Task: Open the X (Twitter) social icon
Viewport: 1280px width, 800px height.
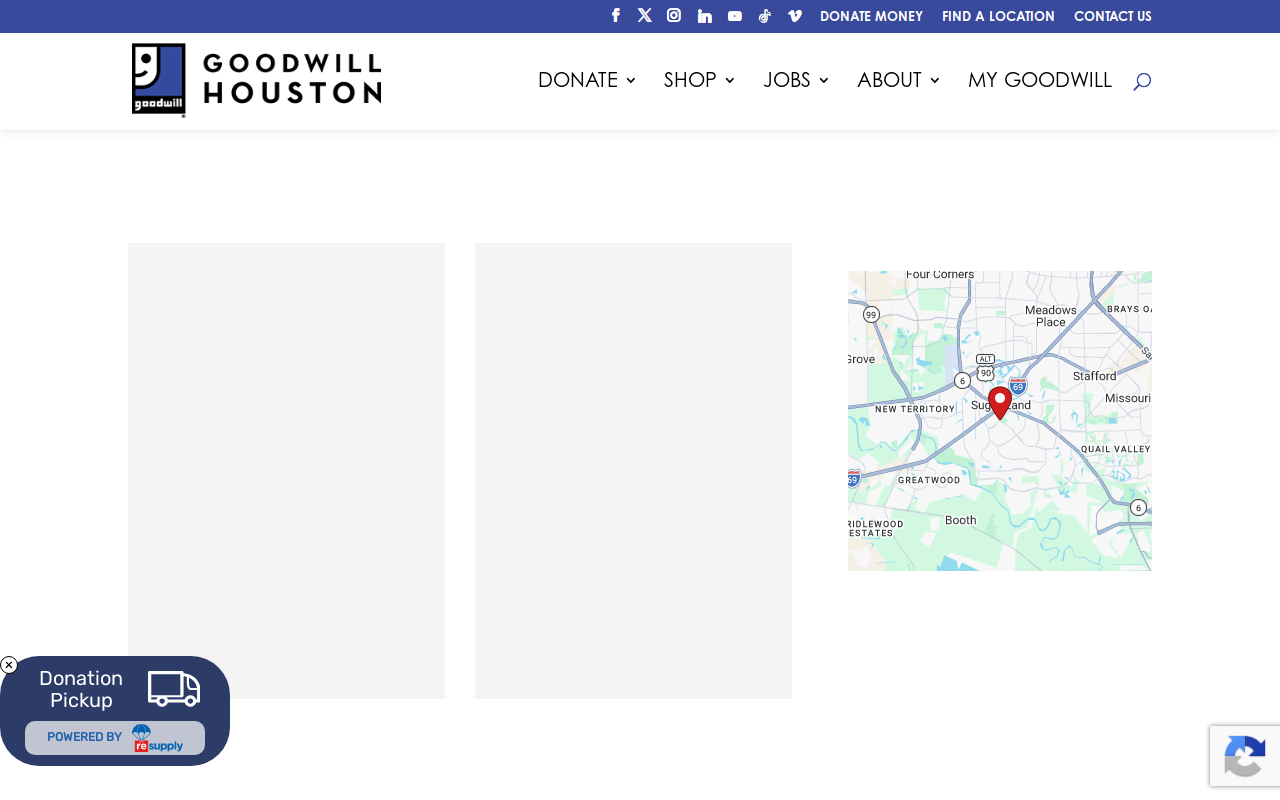Action: [645, 16]
